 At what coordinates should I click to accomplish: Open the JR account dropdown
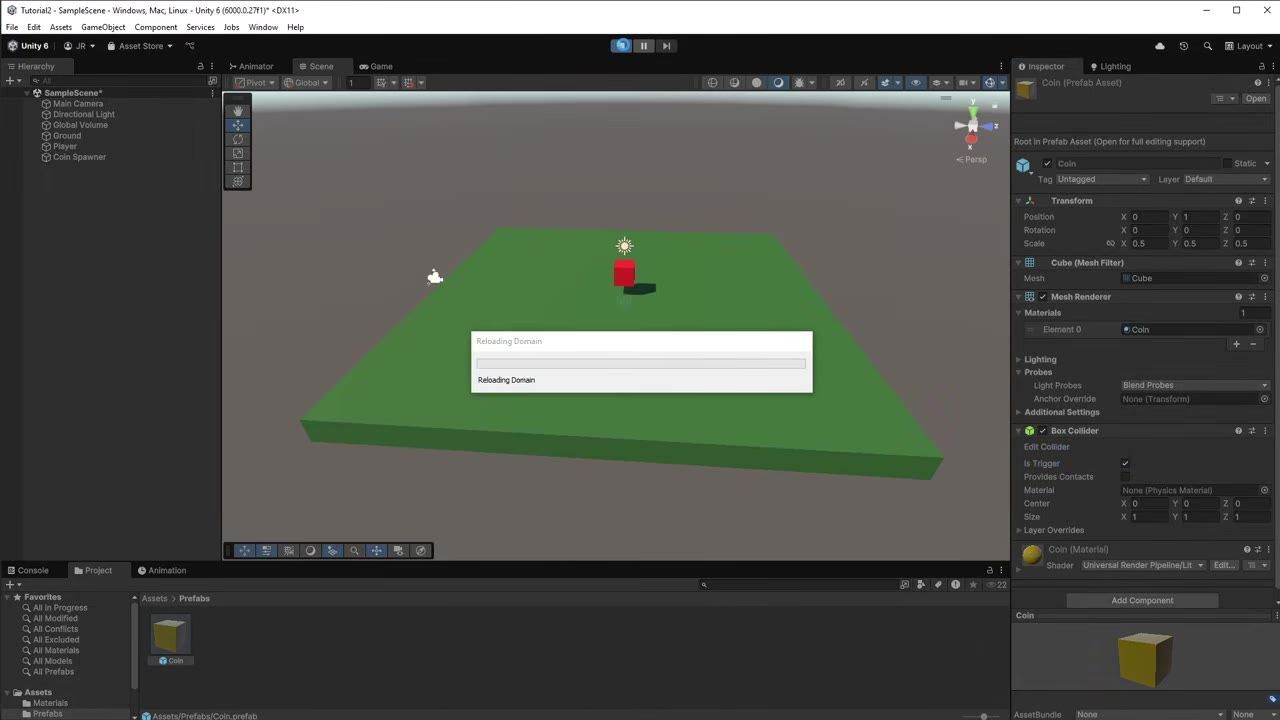click(80, 46)
